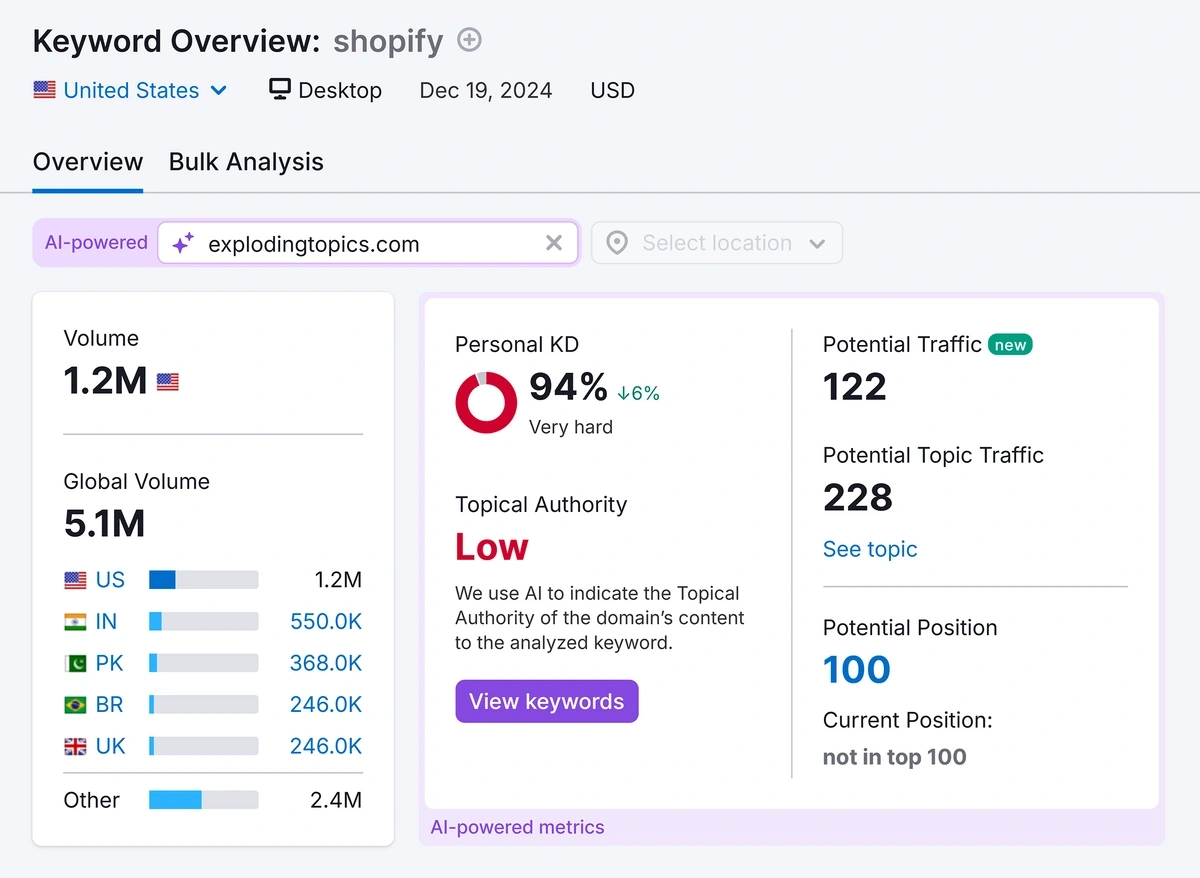Click the UK flag icon

click(x=75, y=746)
